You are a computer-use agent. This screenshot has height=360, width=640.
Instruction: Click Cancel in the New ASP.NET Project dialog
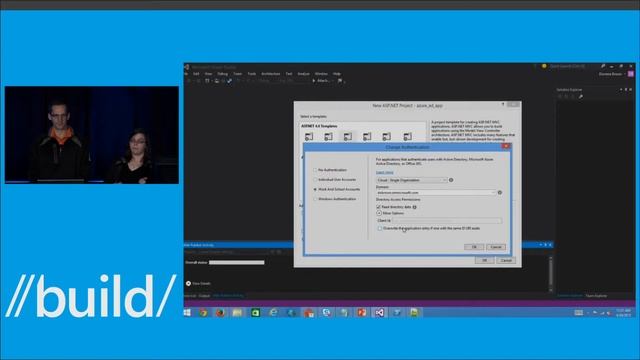tap(506, 260)
